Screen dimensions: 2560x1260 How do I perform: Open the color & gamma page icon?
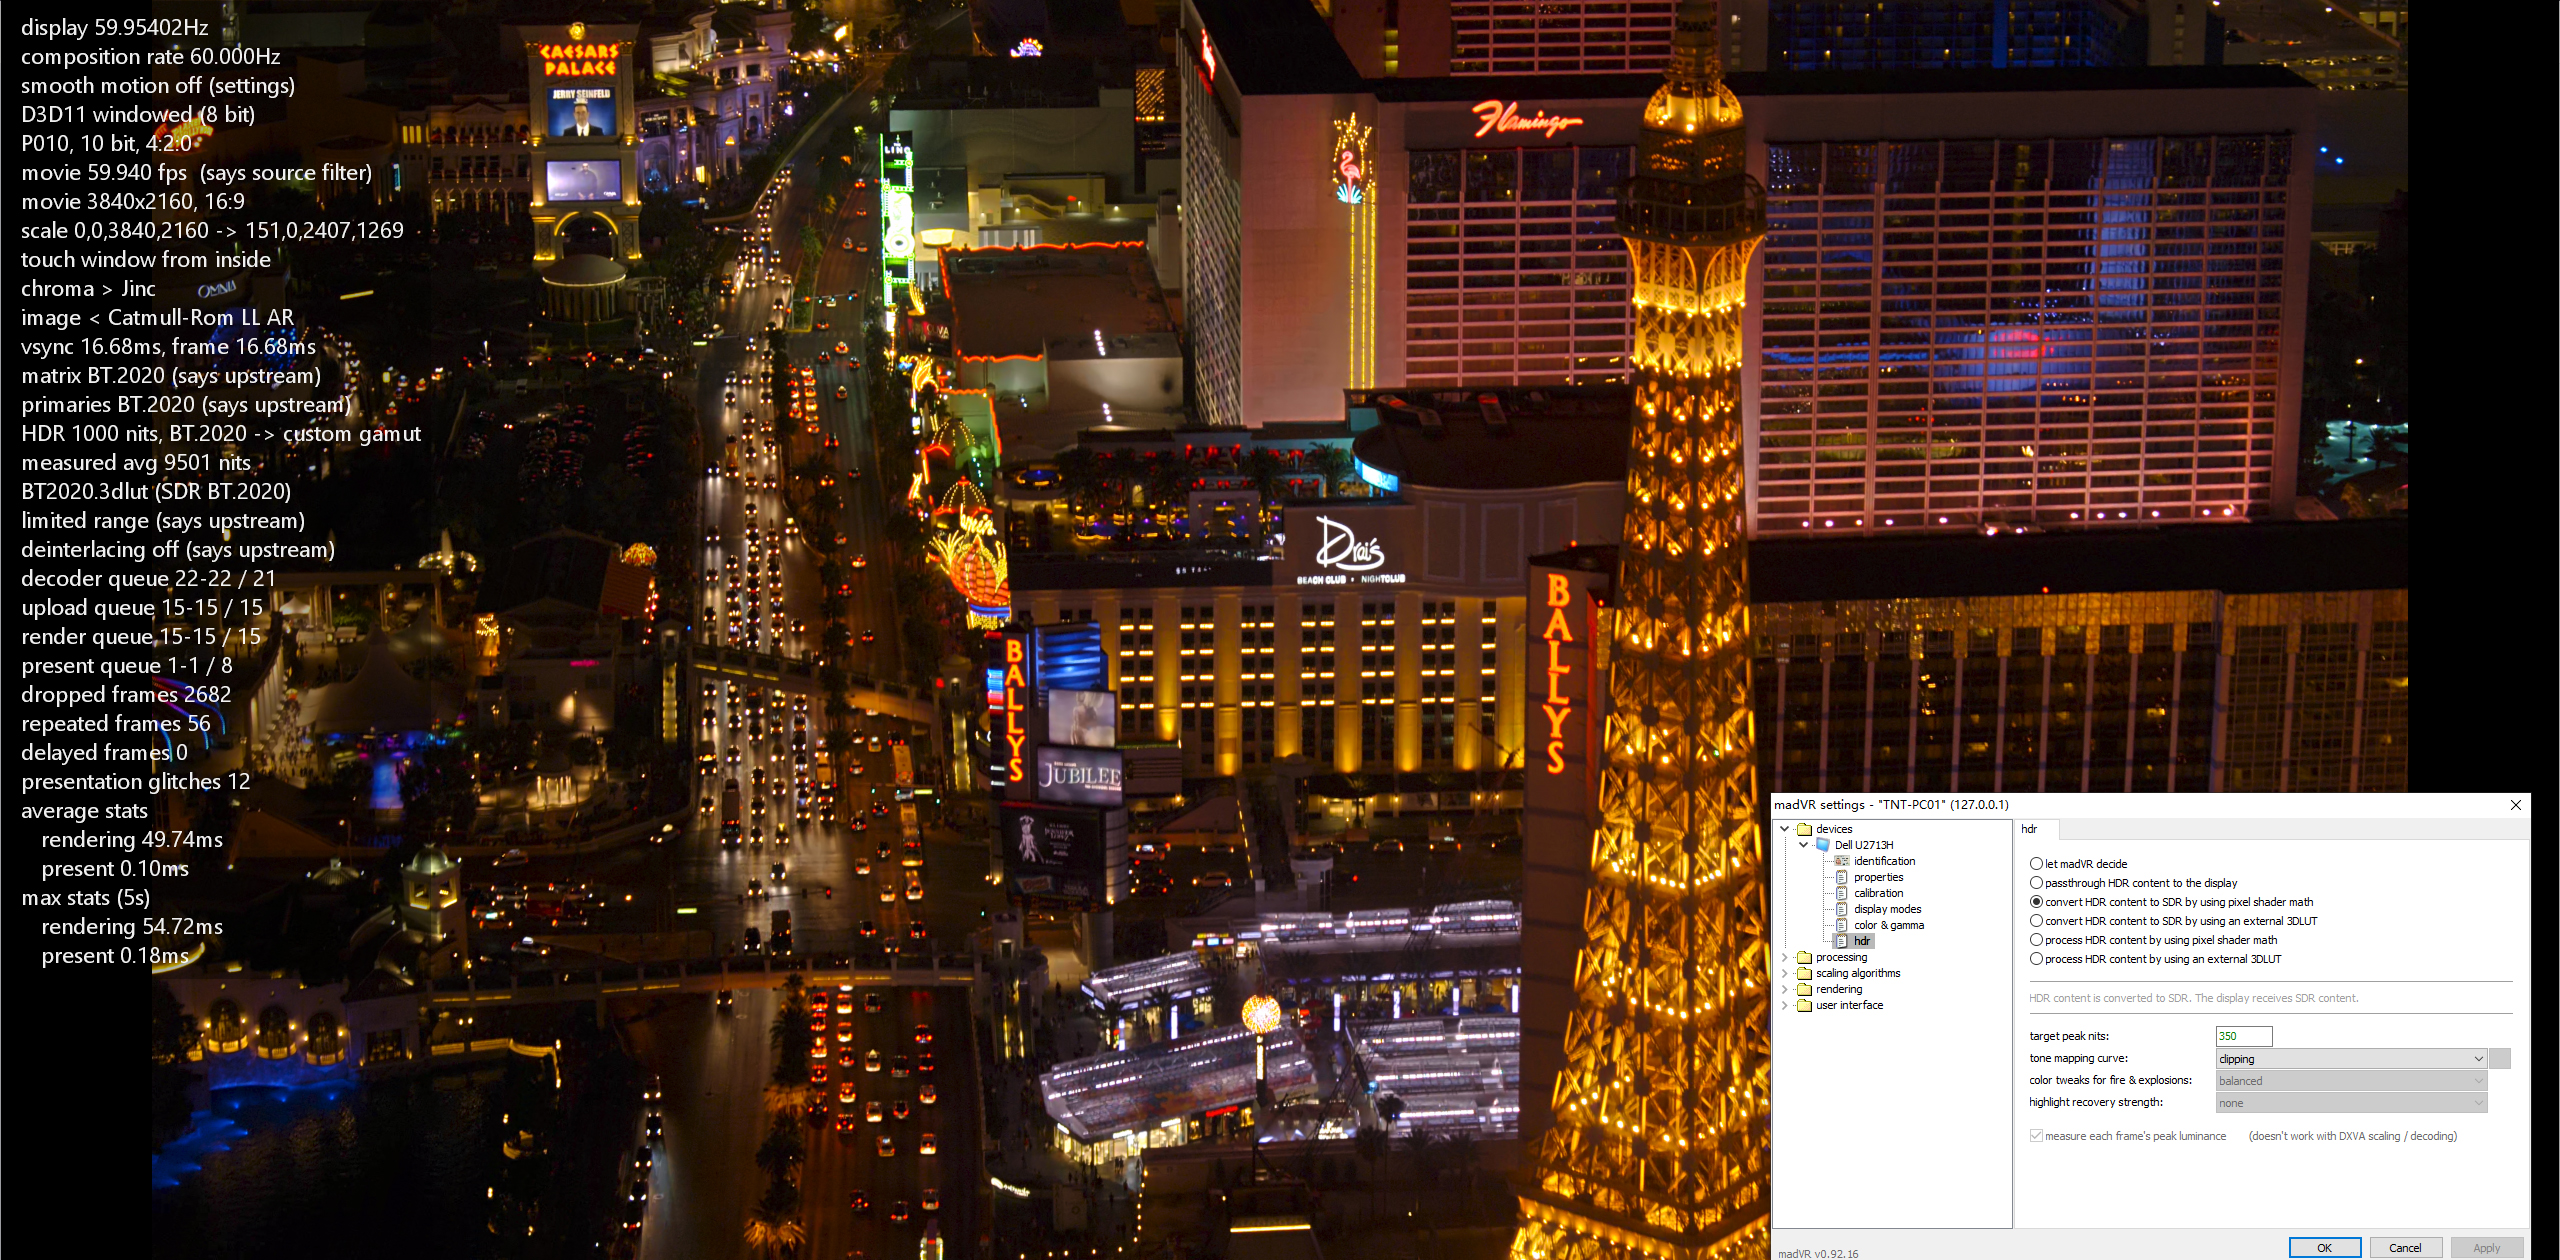(x=1841, y=925)
